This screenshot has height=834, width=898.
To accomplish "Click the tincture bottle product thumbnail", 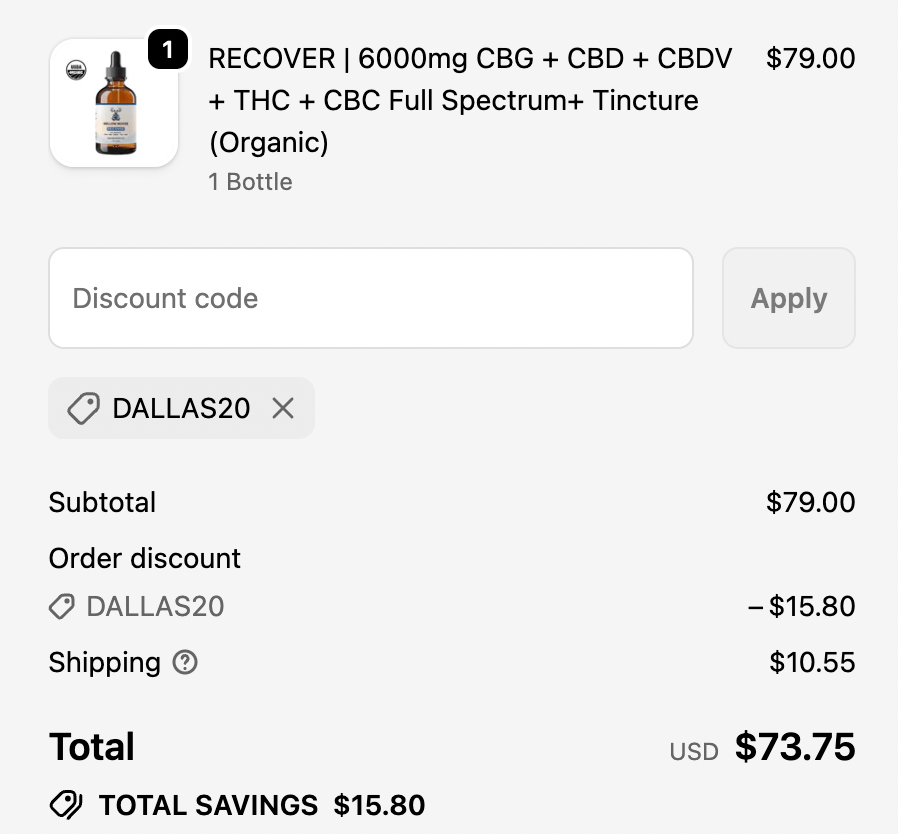I will tap(114, 105).
